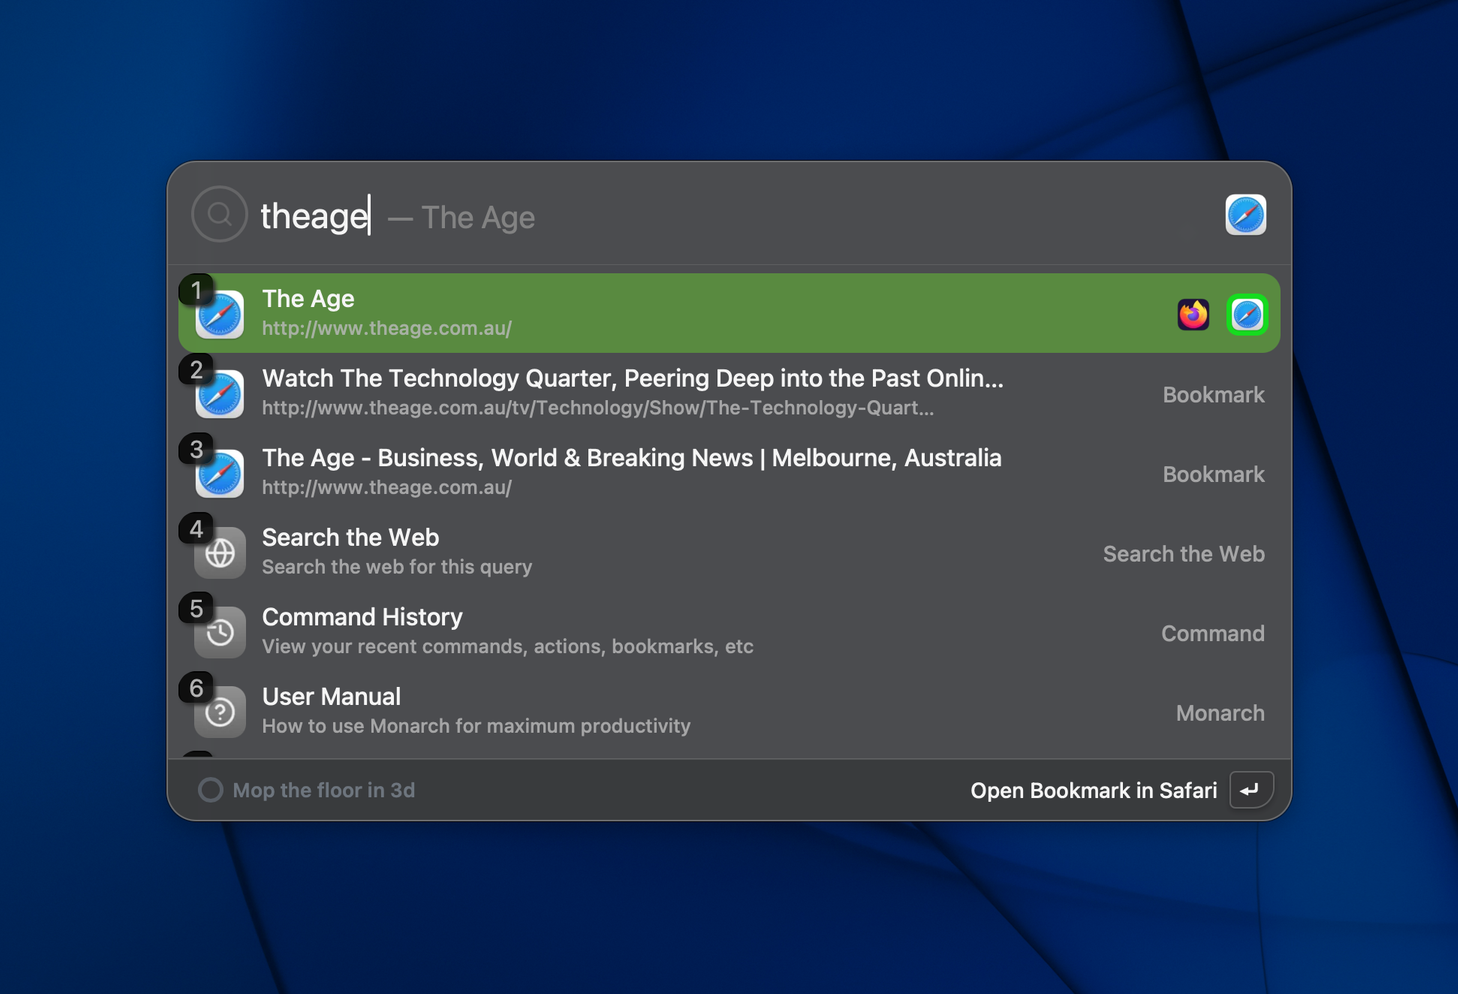
Task: Click the User Manual question mark icon
Action: click(220, 712)
